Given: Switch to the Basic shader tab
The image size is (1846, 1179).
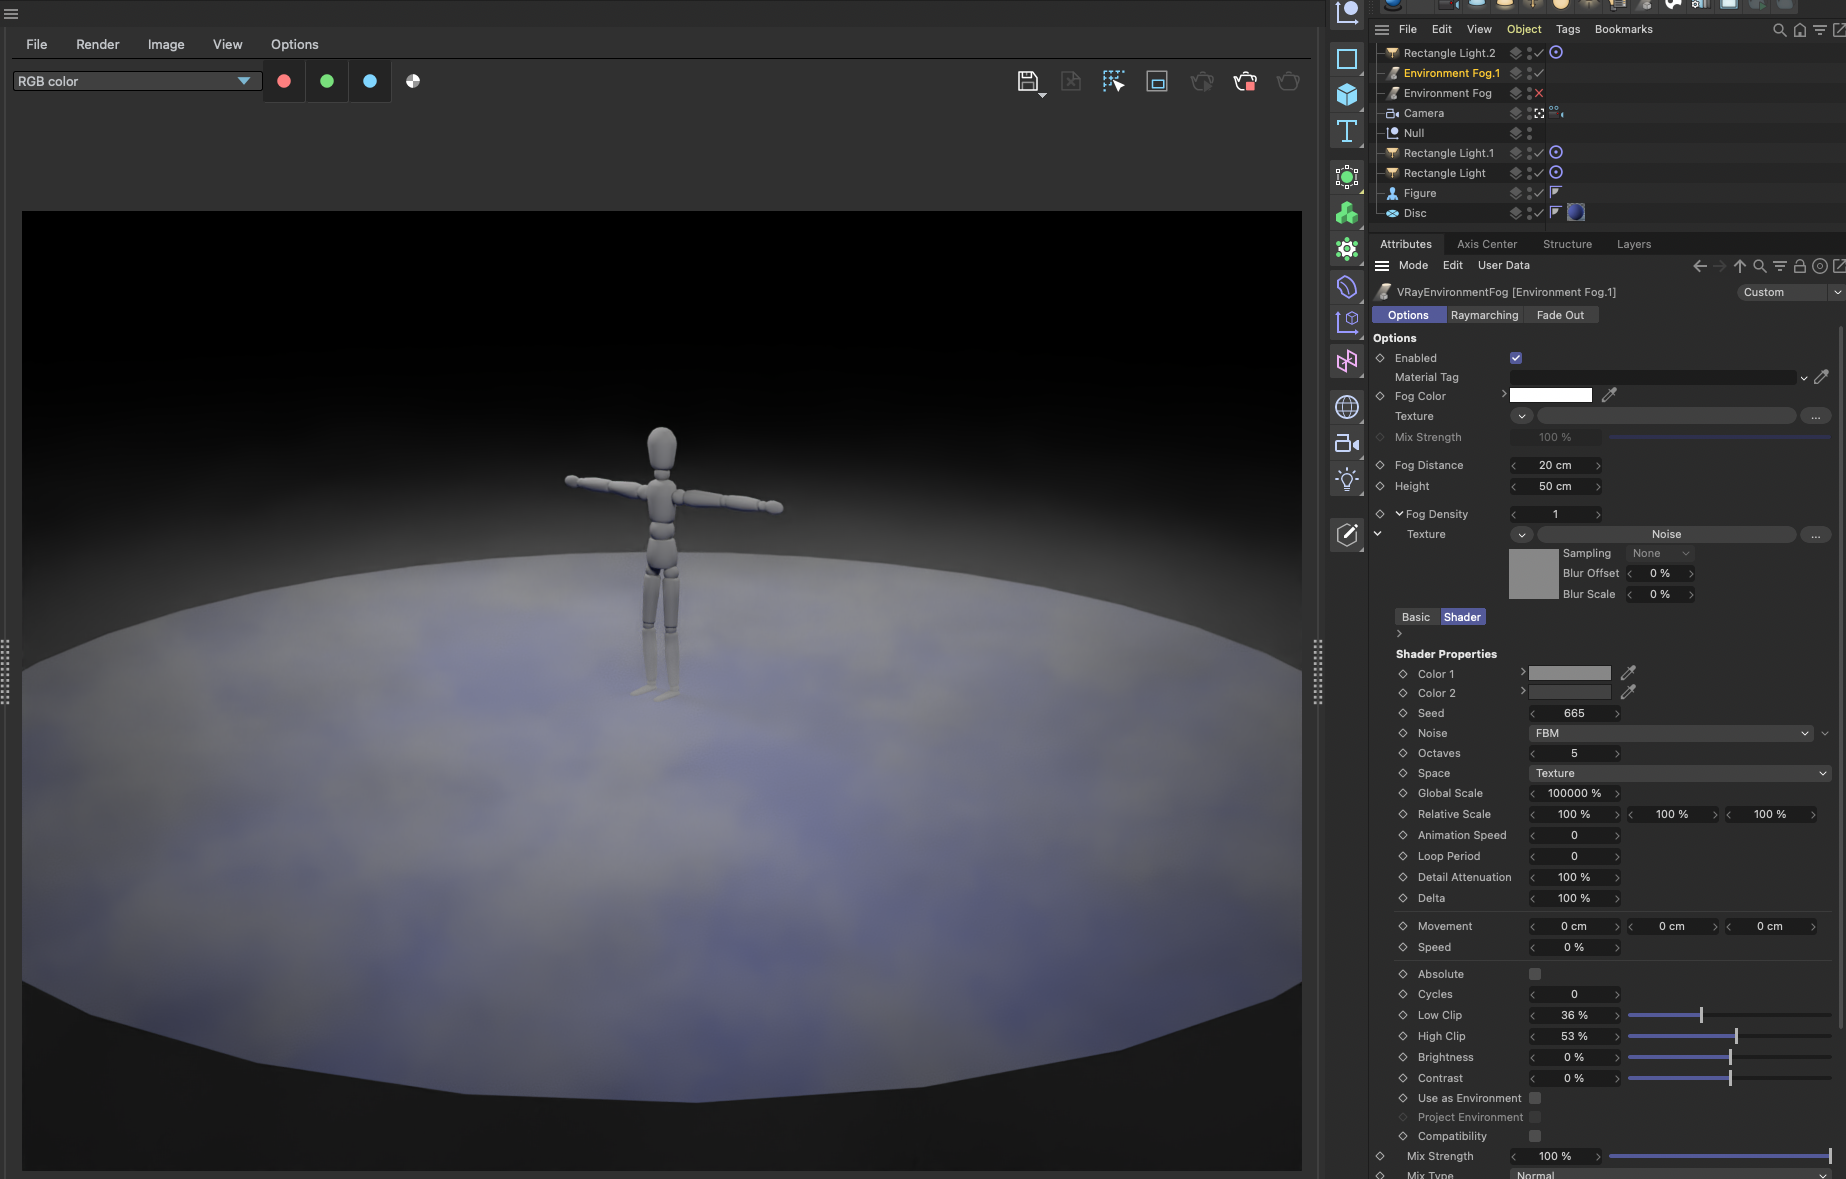Looking at the screenshot, I should coord(1416,617).
